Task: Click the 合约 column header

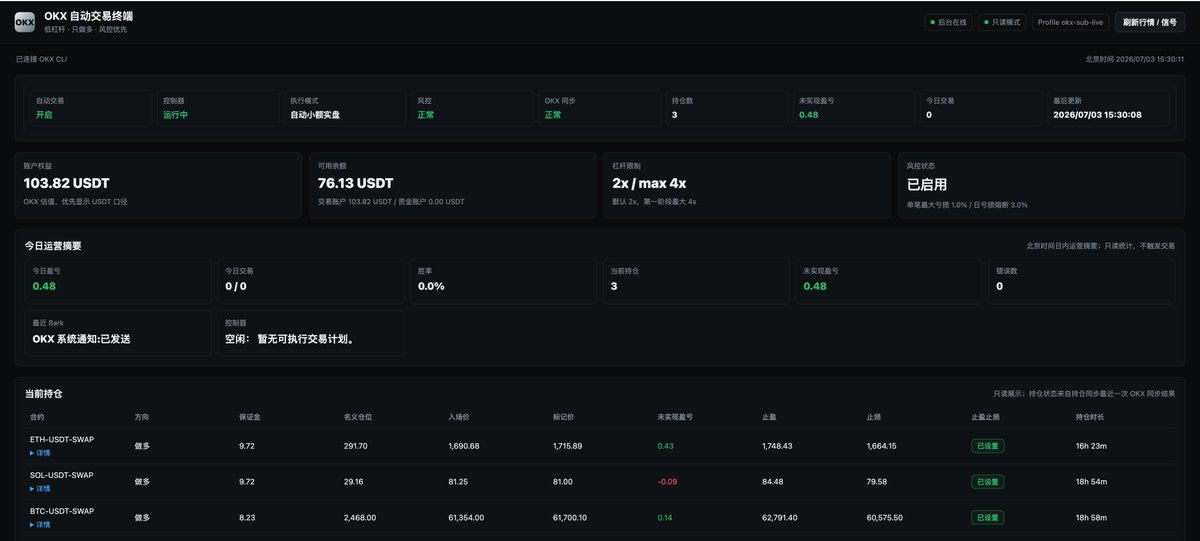Action: (37, 416)
